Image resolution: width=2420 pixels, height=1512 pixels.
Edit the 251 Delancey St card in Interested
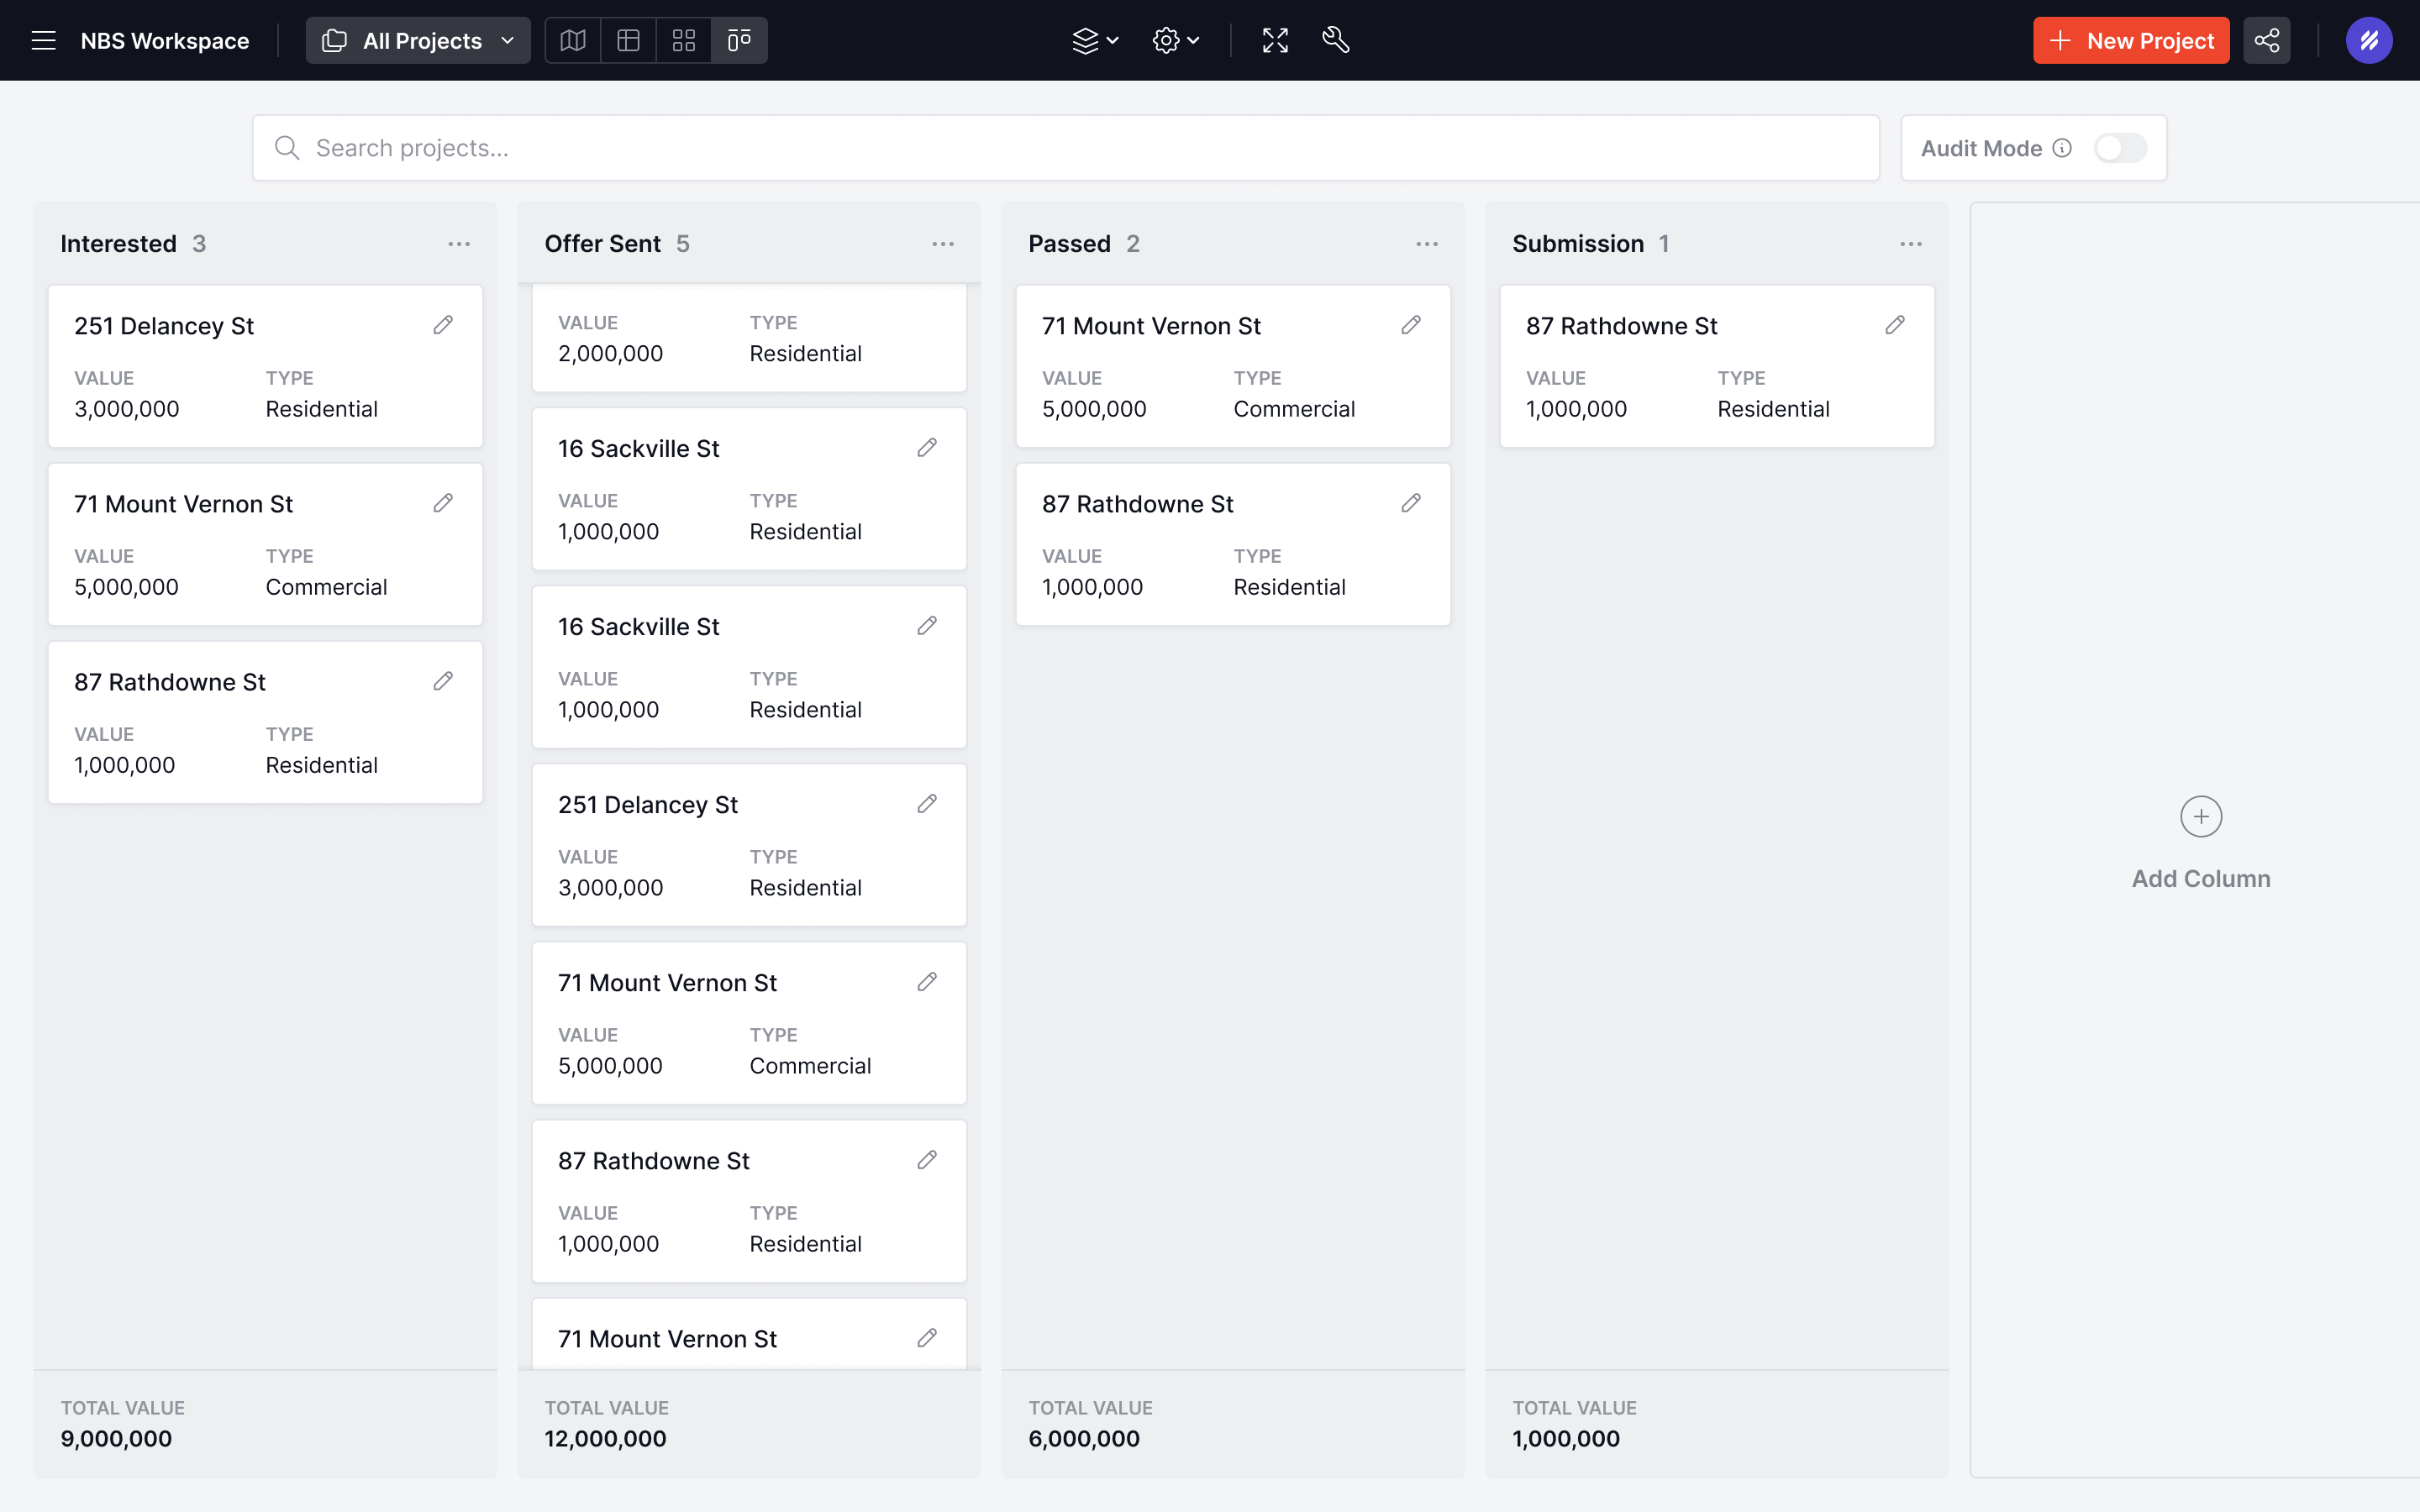(x=443, y=325)
